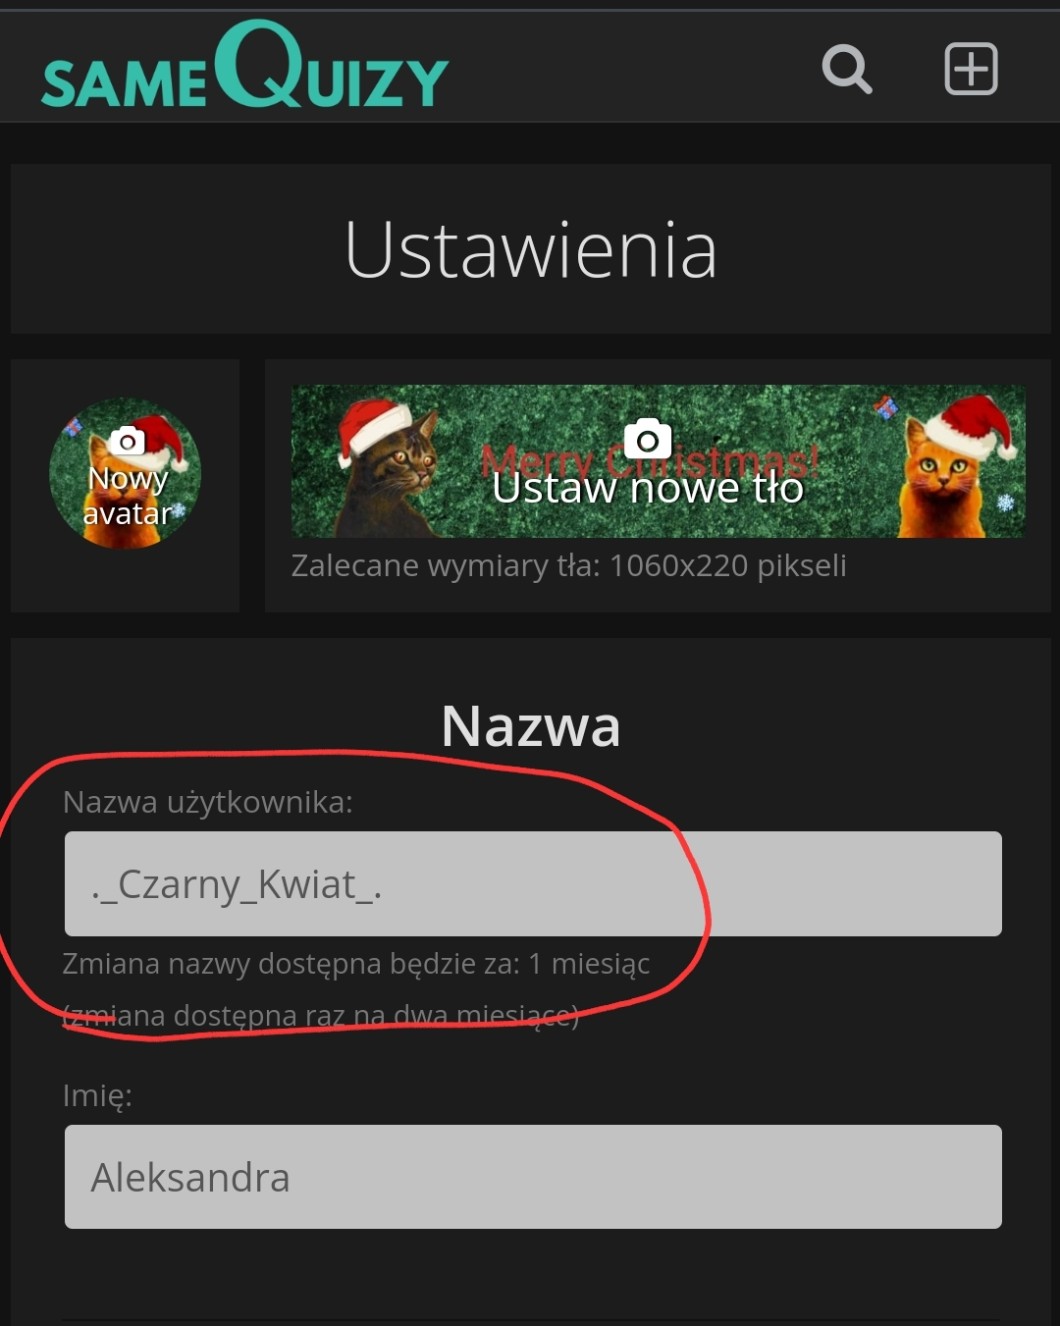Viewport: 1060px width, 1326px height.
Task: Click the "Imię:" label
Action: point(97,1096)
